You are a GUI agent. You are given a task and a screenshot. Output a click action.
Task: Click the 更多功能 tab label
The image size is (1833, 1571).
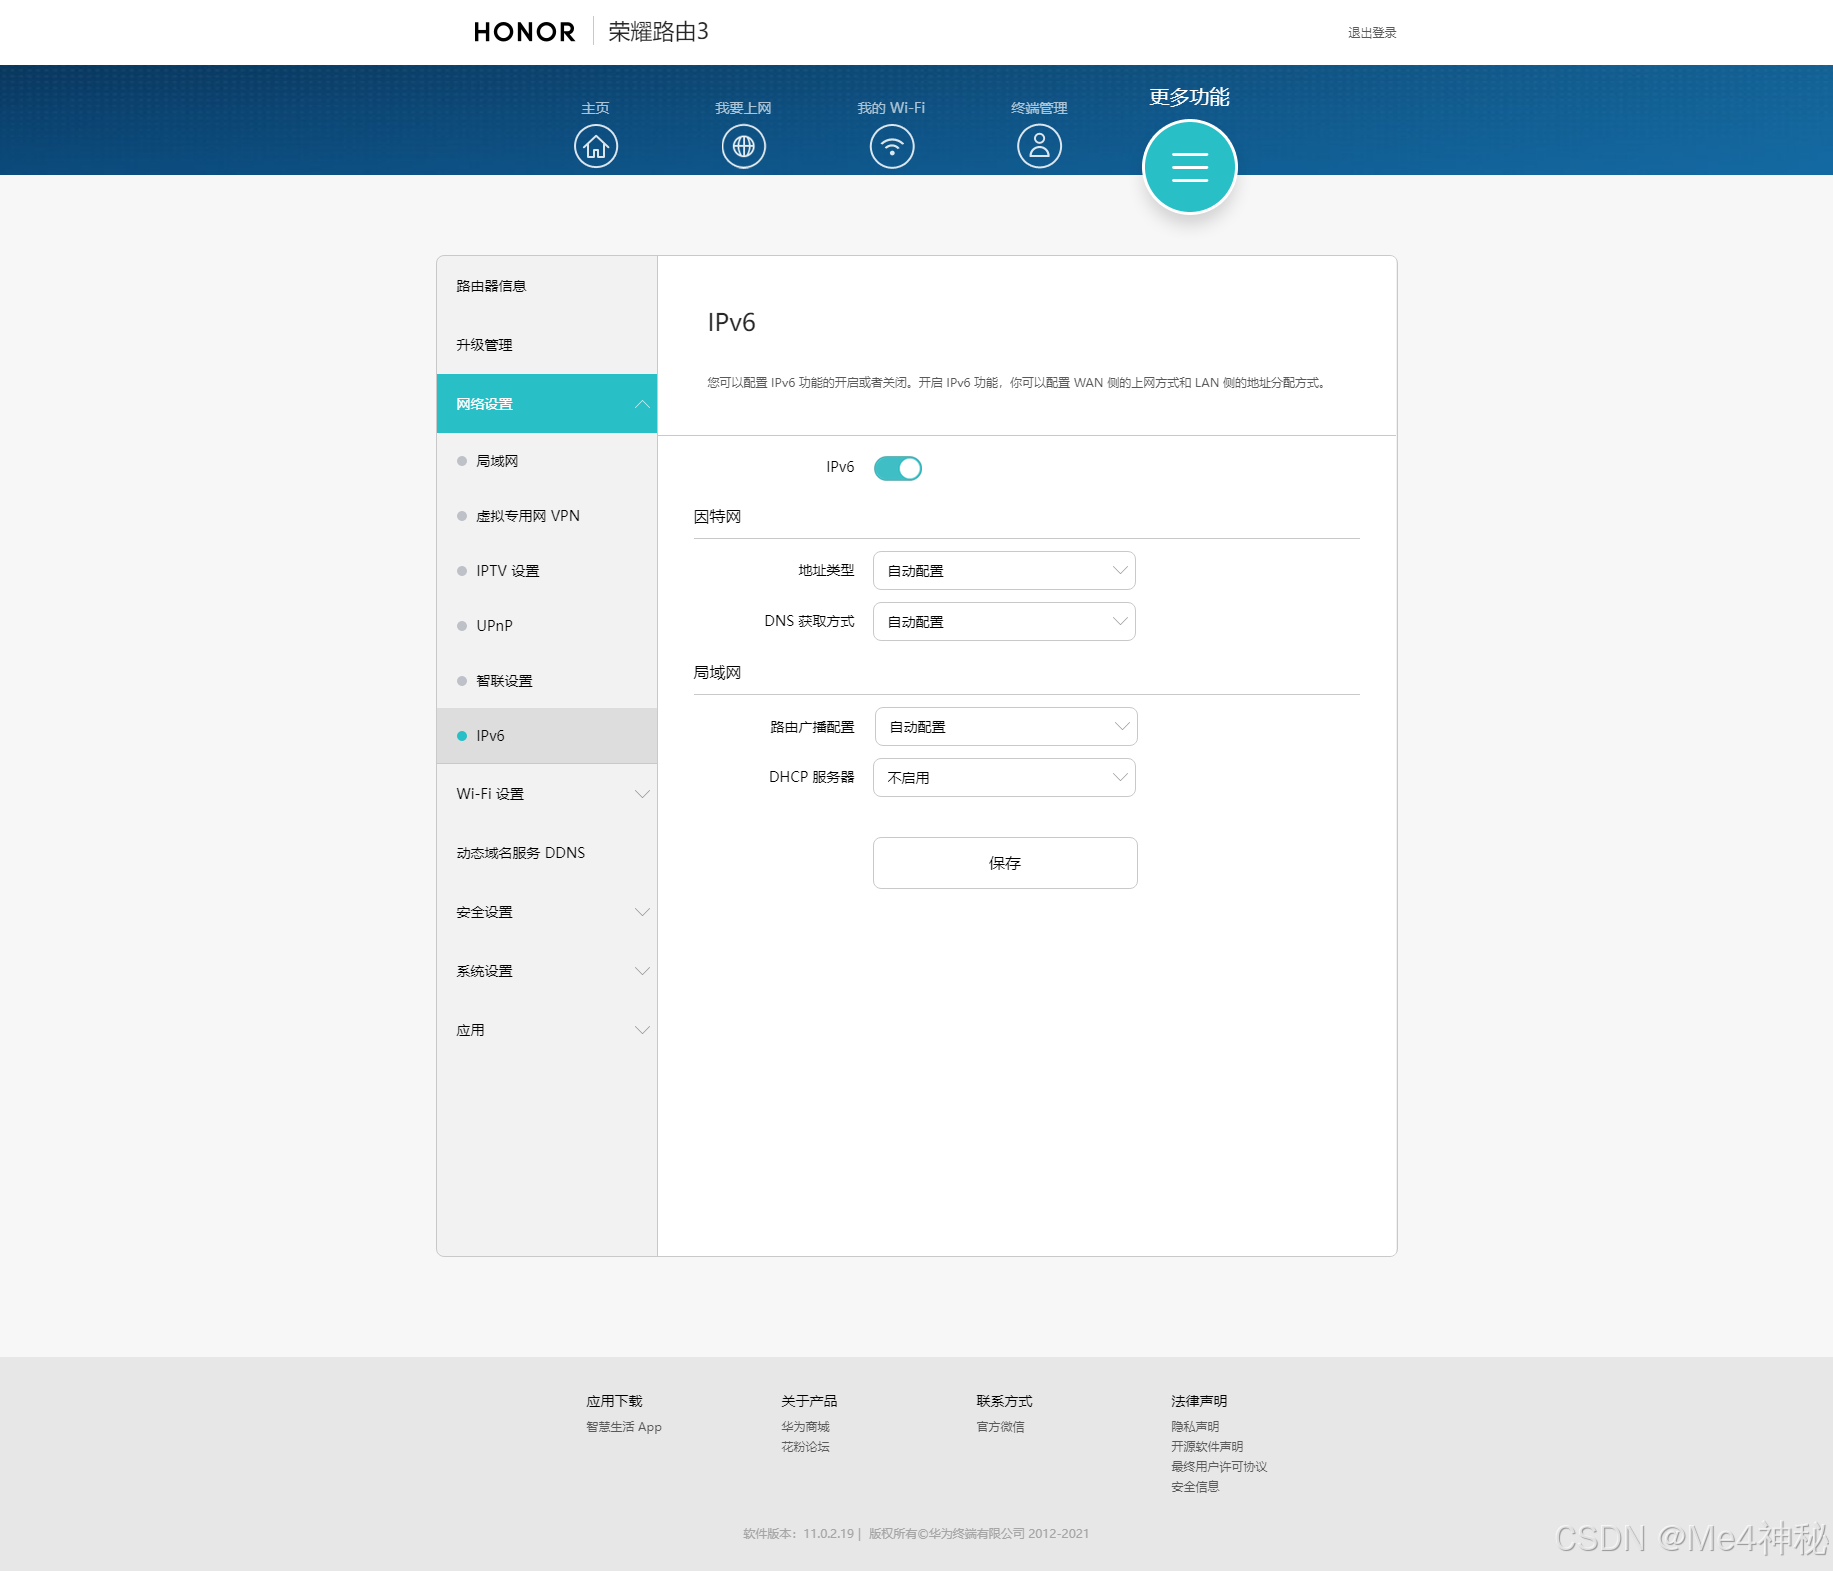coord(1190,97)
